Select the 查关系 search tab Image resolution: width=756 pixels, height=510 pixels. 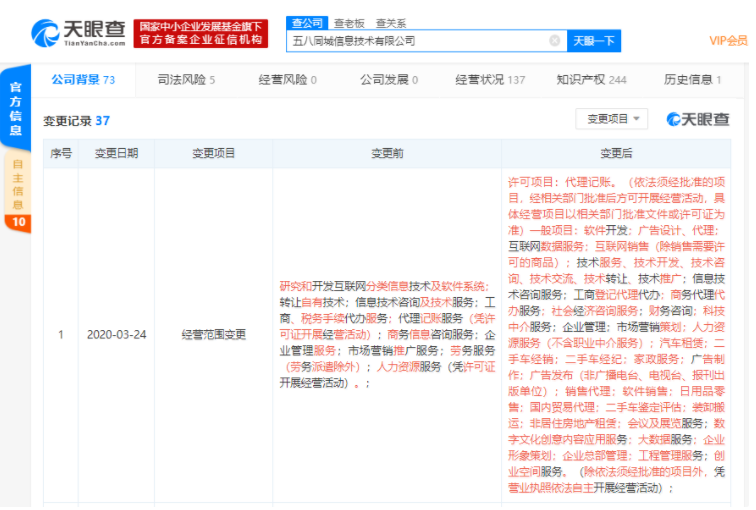[x=391, y=23]
